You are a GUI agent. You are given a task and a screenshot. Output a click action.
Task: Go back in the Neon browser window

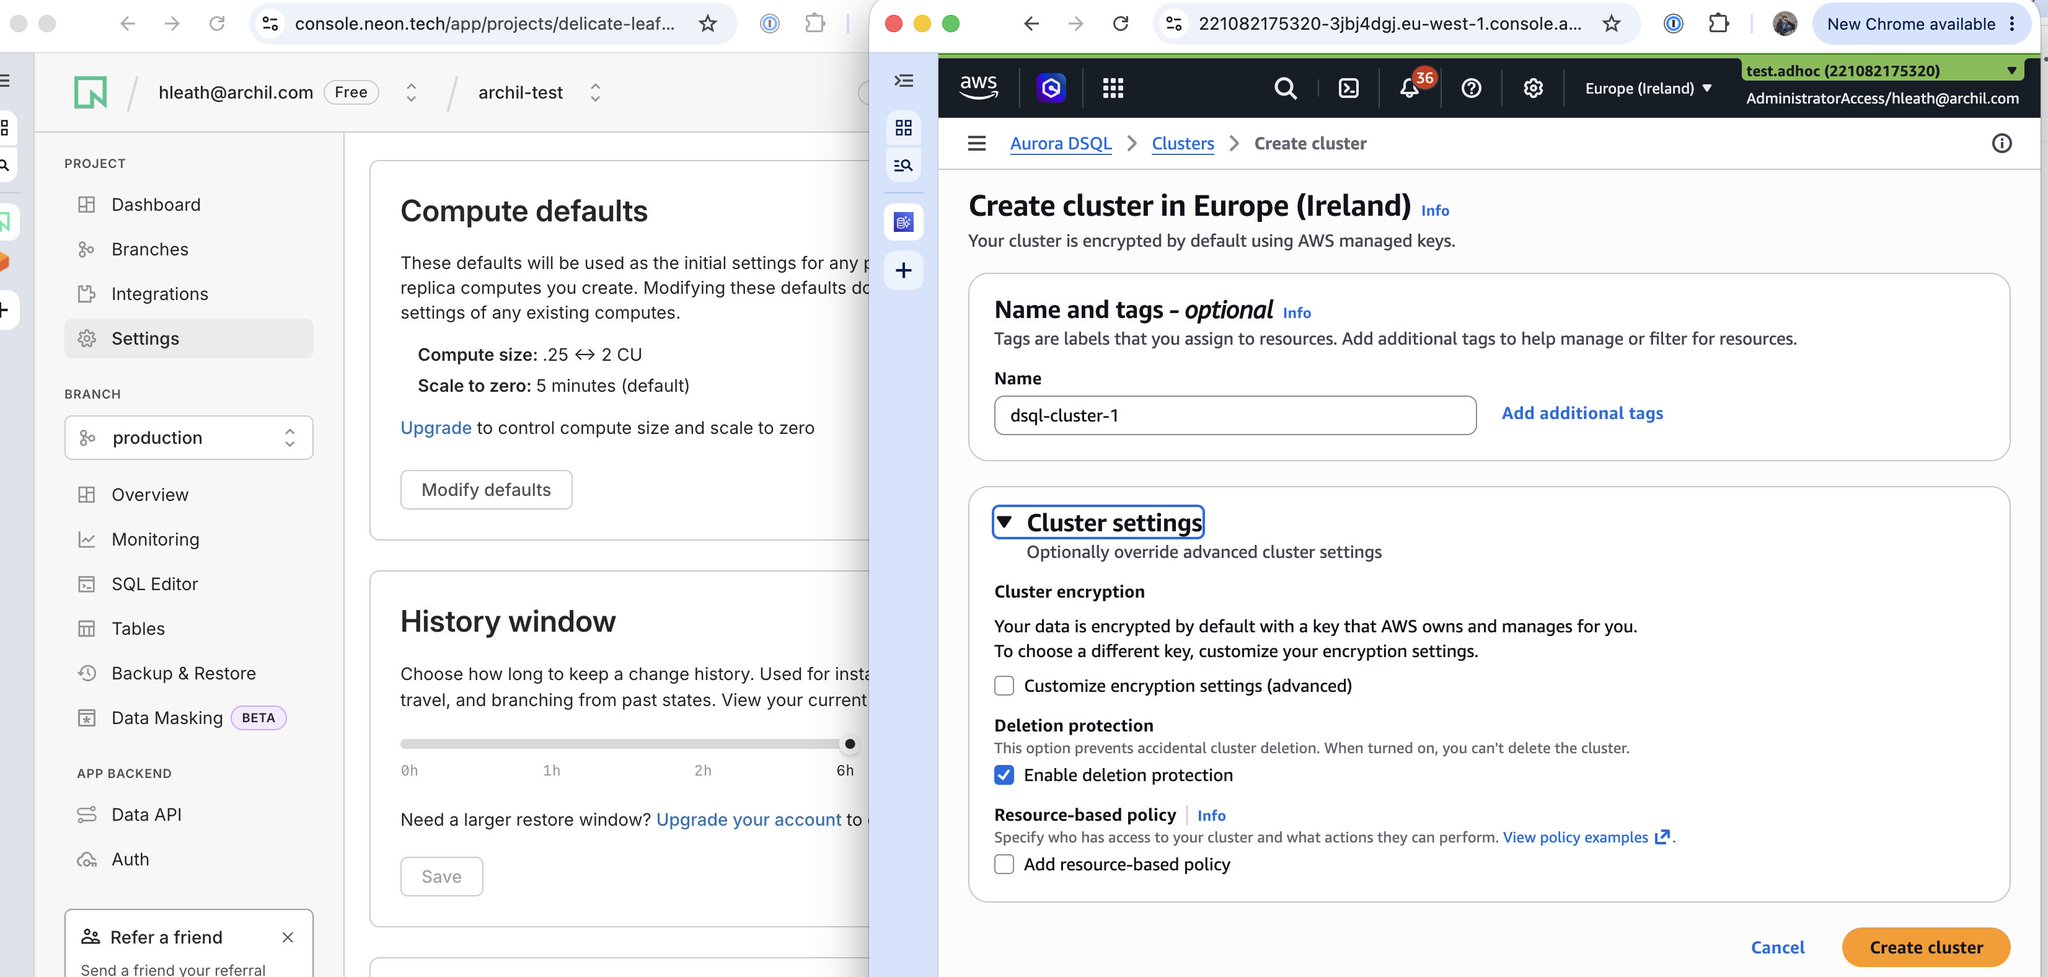pyautogui.click(x=127, y=23)
